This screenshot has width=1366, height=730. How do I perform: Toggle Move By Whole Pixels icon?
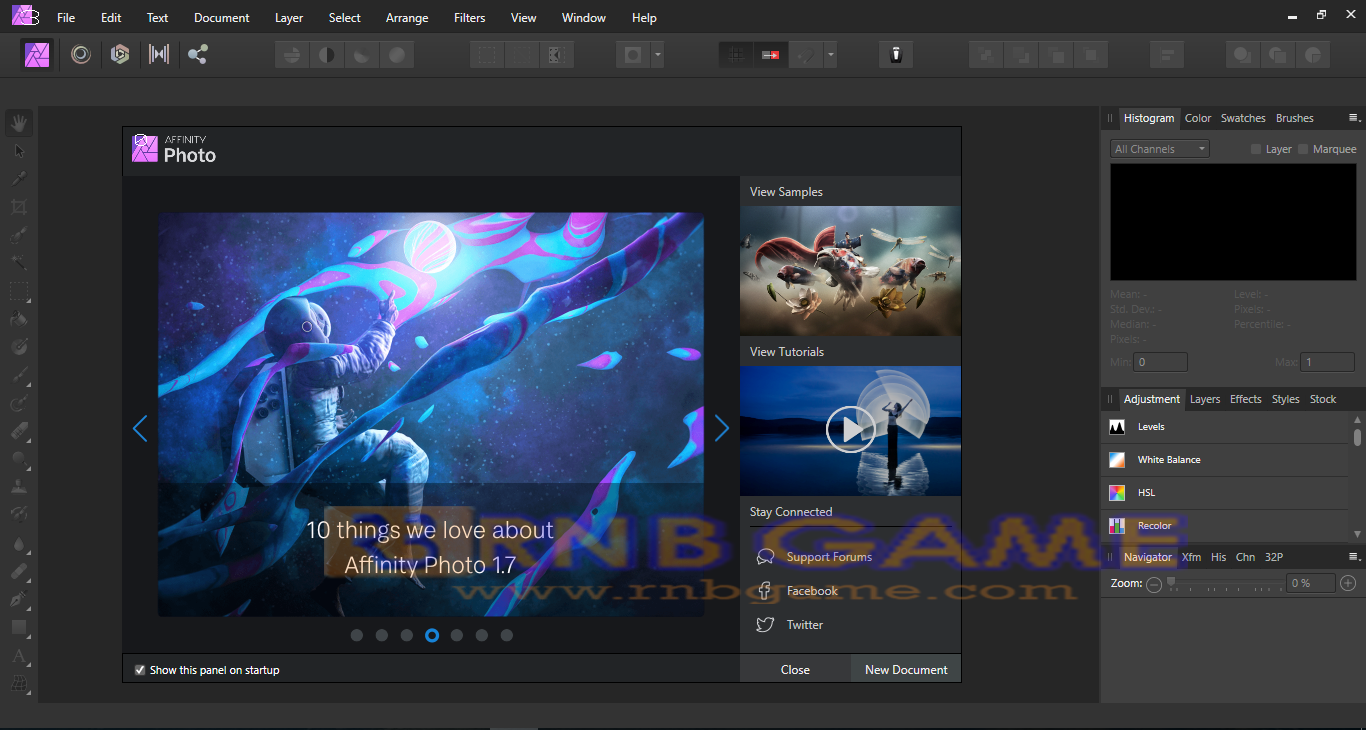[x=770, y=54]
